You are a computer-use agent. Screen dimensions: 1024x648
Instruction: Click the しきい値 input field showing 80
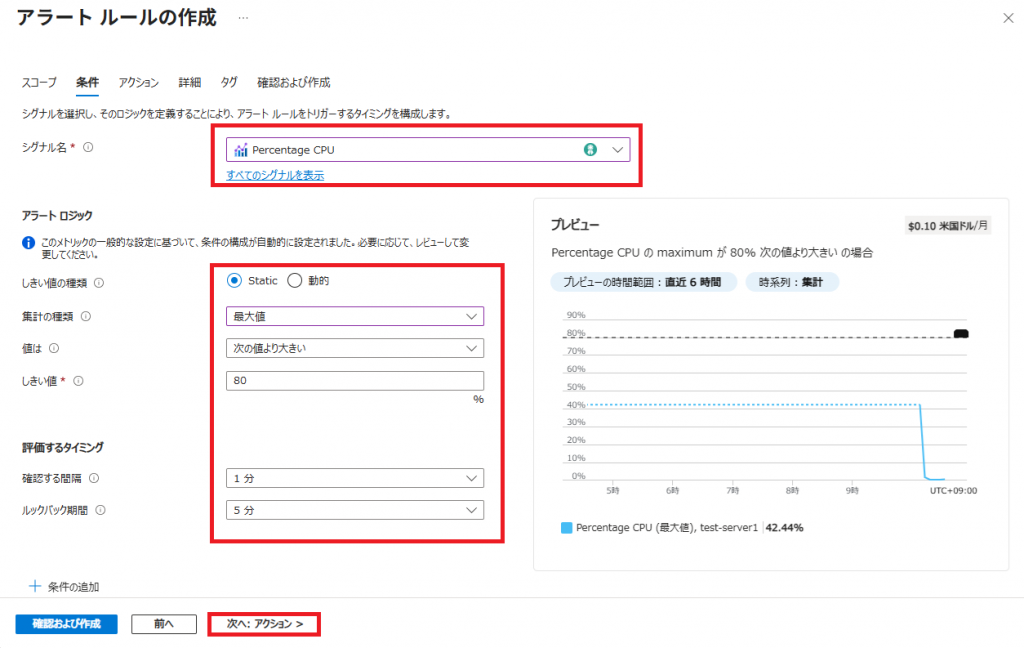tap(355, 381)
